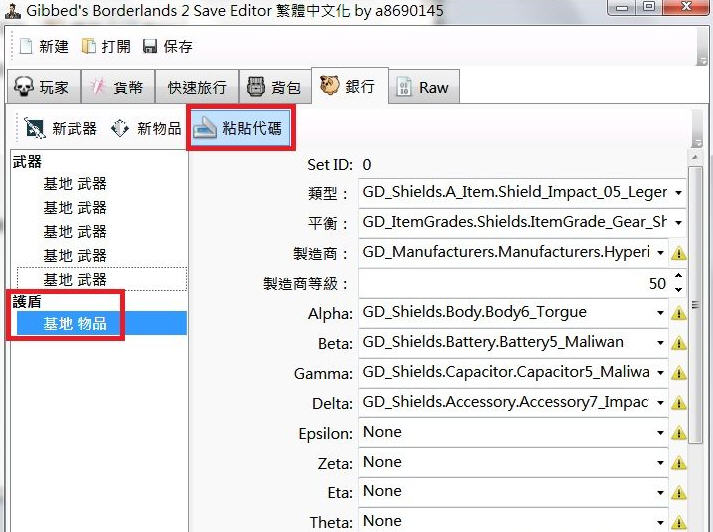Select the 基地 物品 shield entry
713x532 pixels.
(102, 323)
